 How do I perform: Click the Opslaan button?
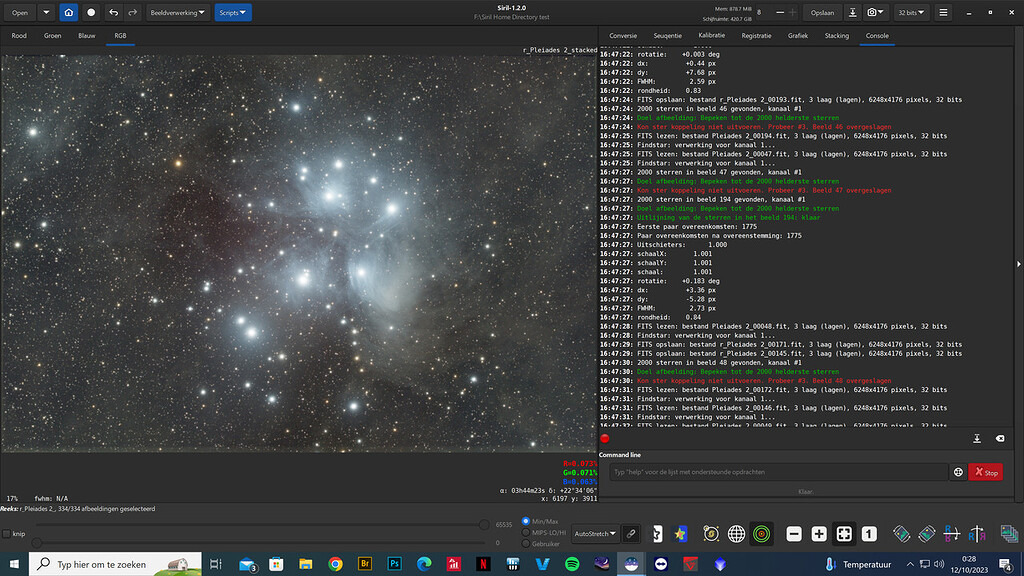822,13
